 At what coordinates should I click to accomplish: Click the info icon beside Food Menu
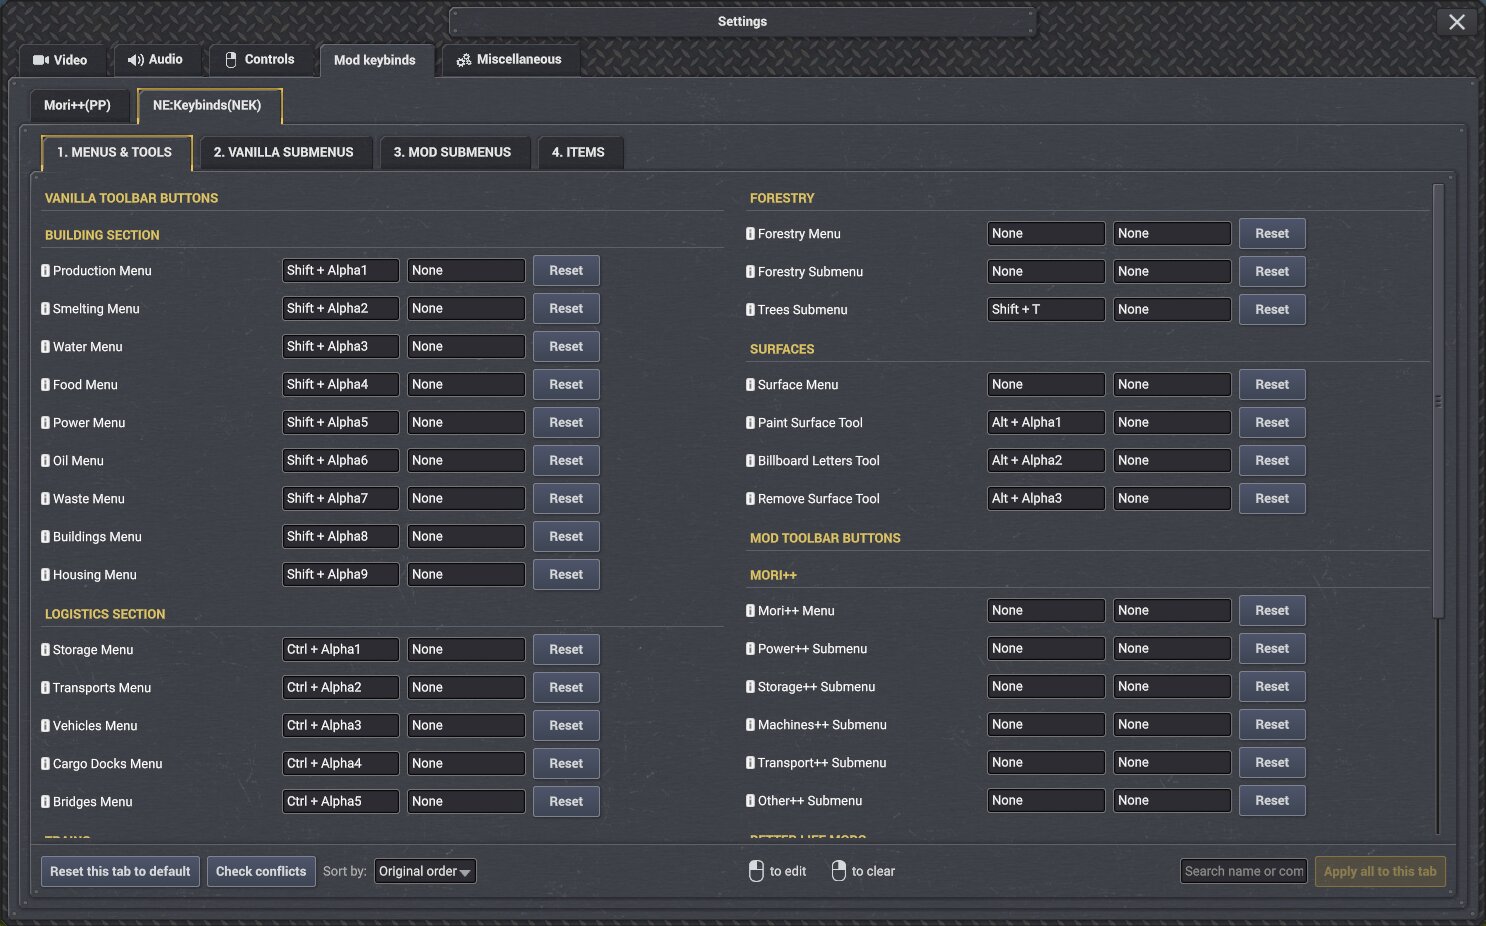click(x=45, y=385)
